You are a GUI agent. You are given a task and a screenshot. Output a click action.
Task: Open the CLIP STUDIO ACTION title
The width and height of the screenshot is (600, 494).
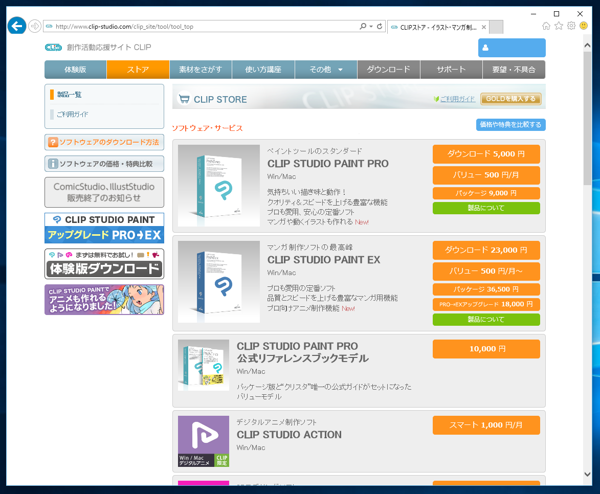289,435
